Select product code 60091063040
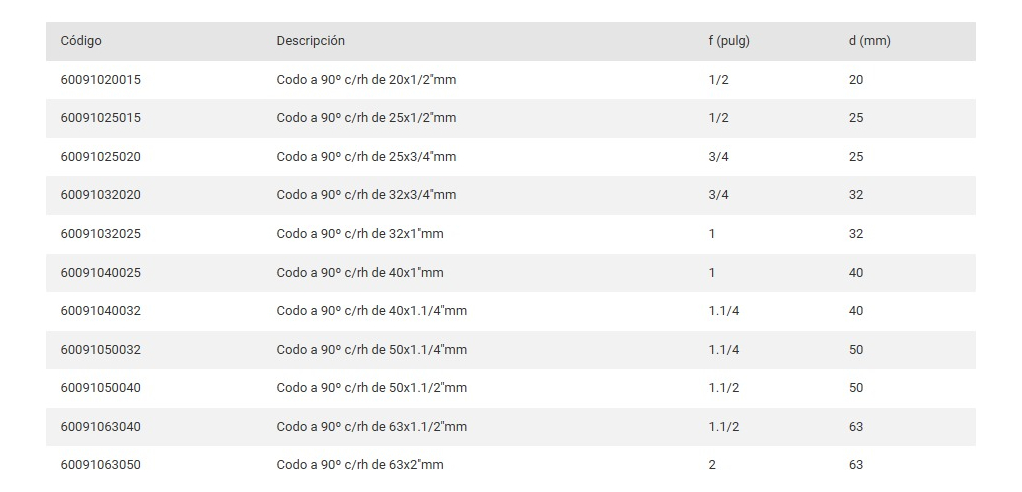The height and width of the screenshot is (492, 1022). (x=100, y=427)
